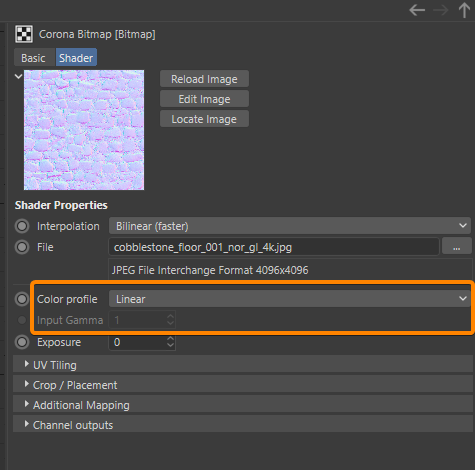Image resolution: width=475 pixels, height=470 pixels.
Task: Click the cobblestone normal map preview
Action: (x=84, y=130)
